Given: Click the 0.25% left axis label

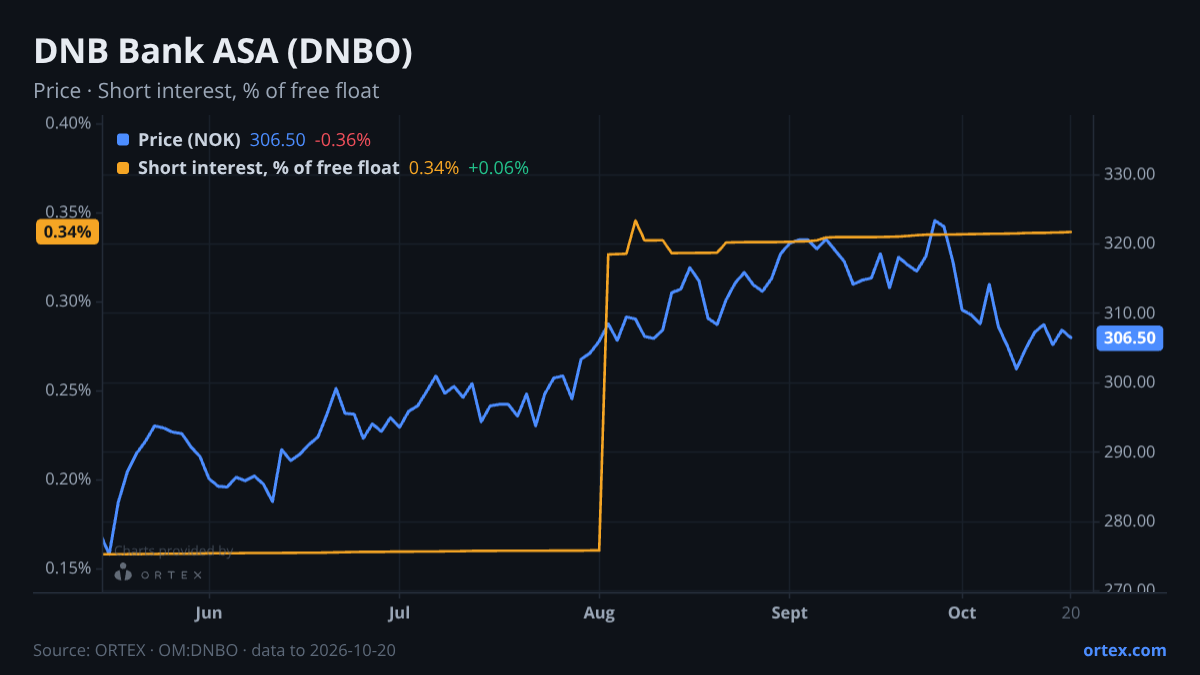Looking at the screenshot, I should coord(68,390).
